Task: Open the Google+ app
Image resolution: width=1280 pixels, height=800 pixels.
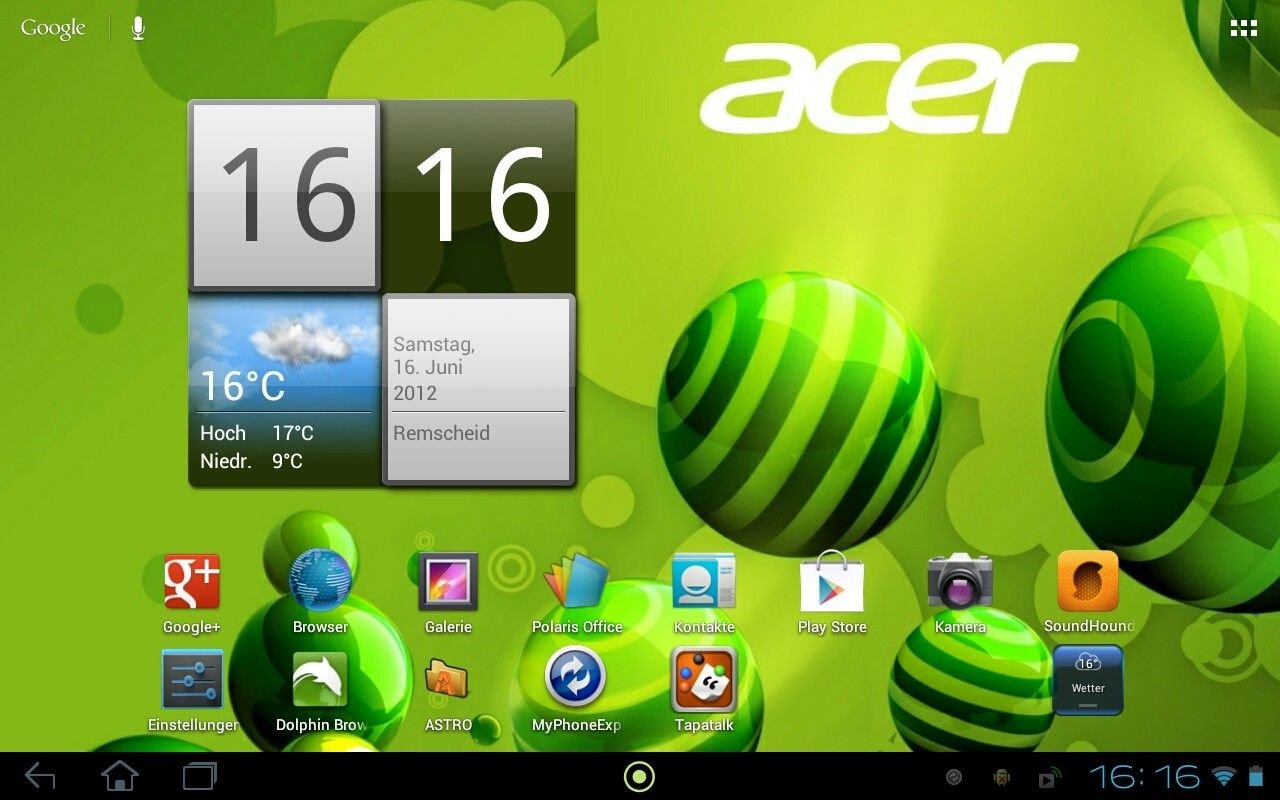Action: pos(191,594)
